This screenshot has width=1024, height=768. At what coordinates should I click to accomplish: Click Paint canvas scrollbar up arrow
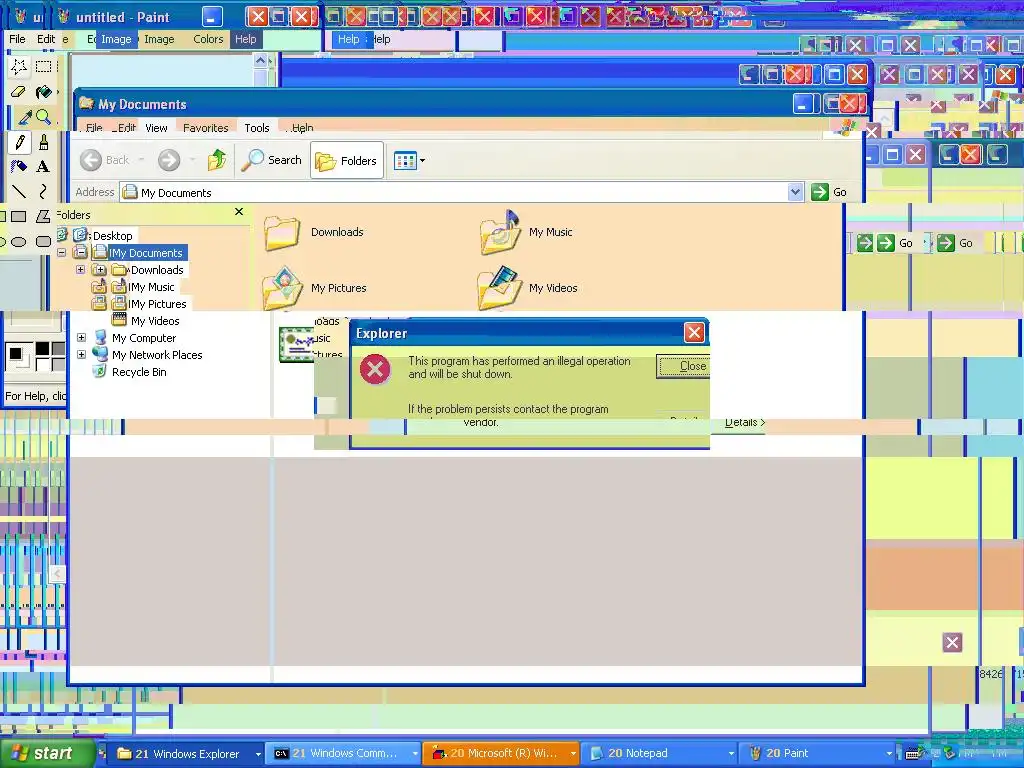coord(261,61)
